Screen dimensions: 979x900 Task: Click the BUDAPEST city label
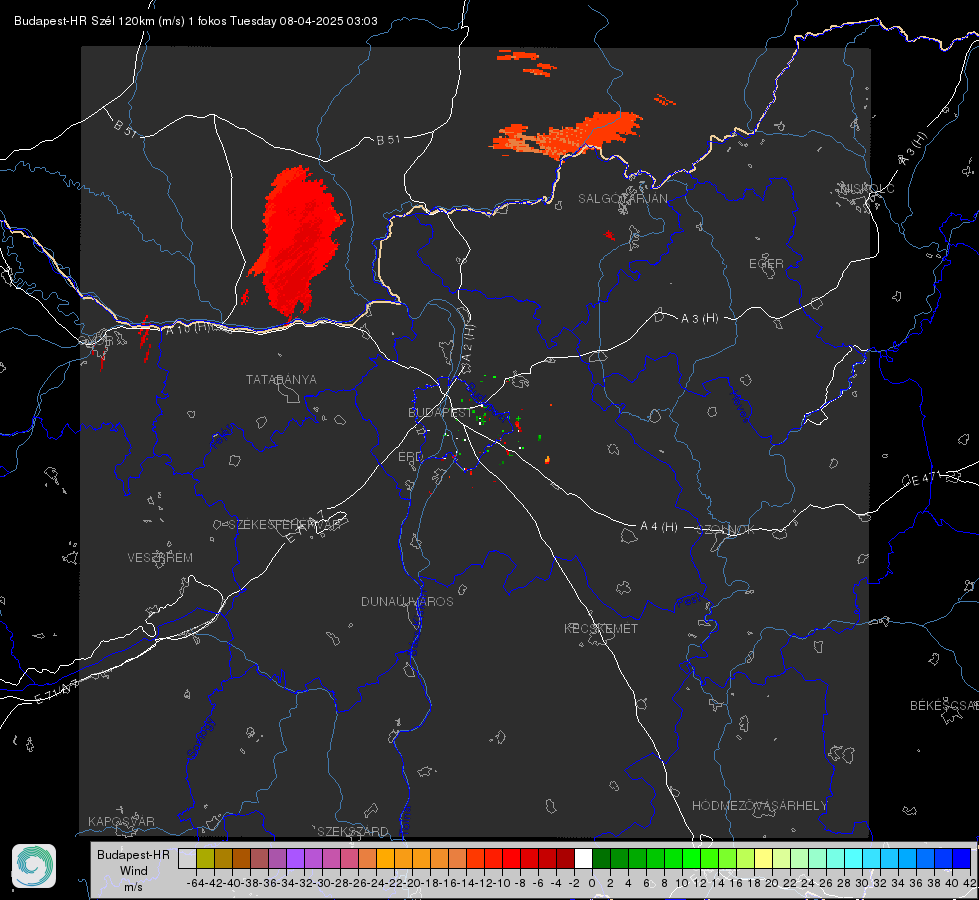[x=440, y=413]
